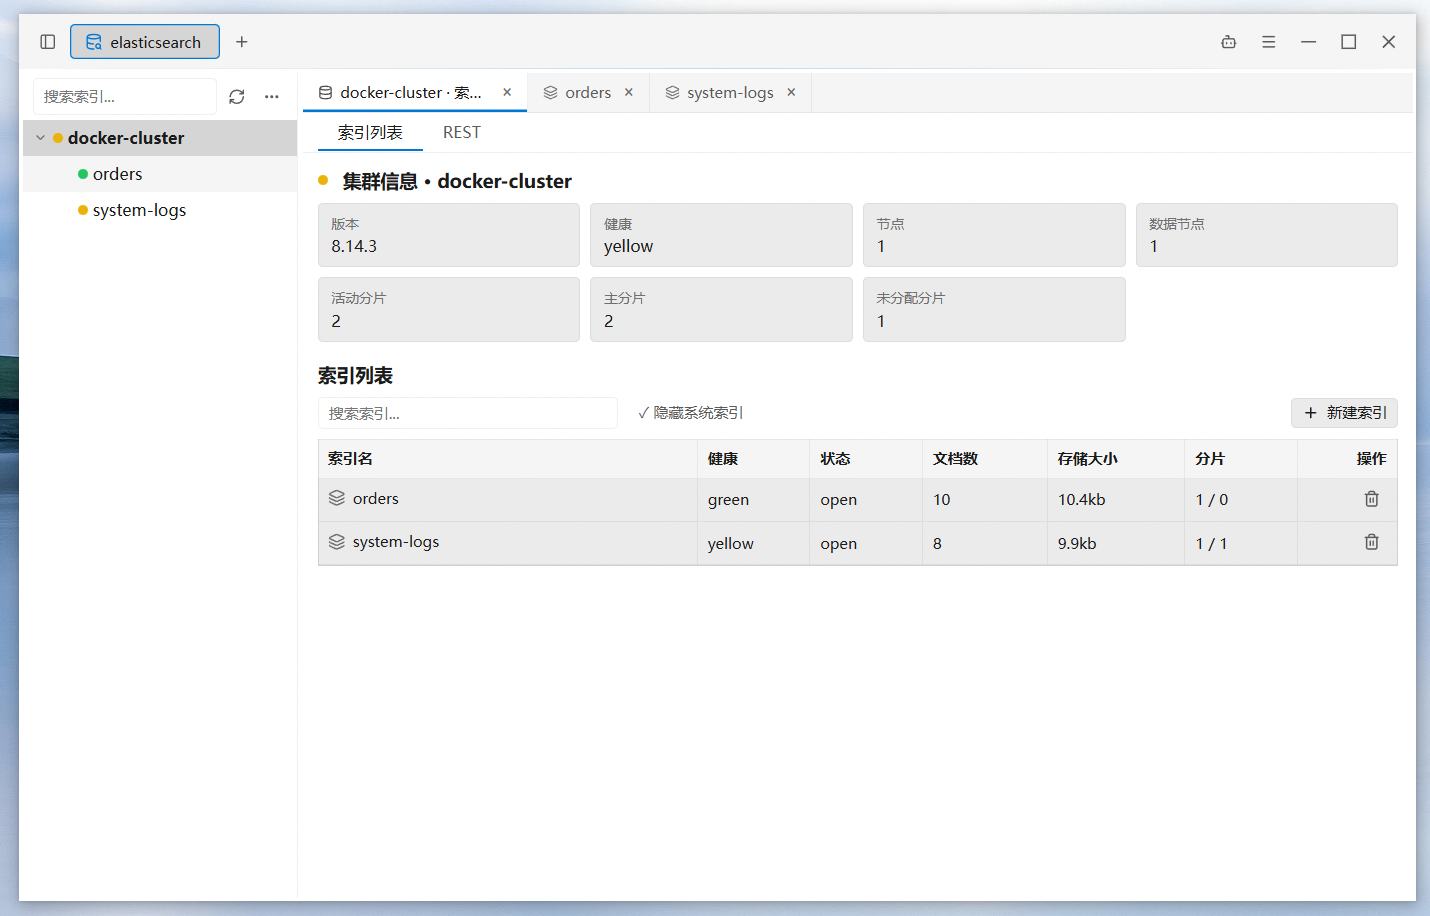This screenshot has height=916, width=1430.
Task: Open the 索引列表 sub-tab
Action: tap(370, 132)
